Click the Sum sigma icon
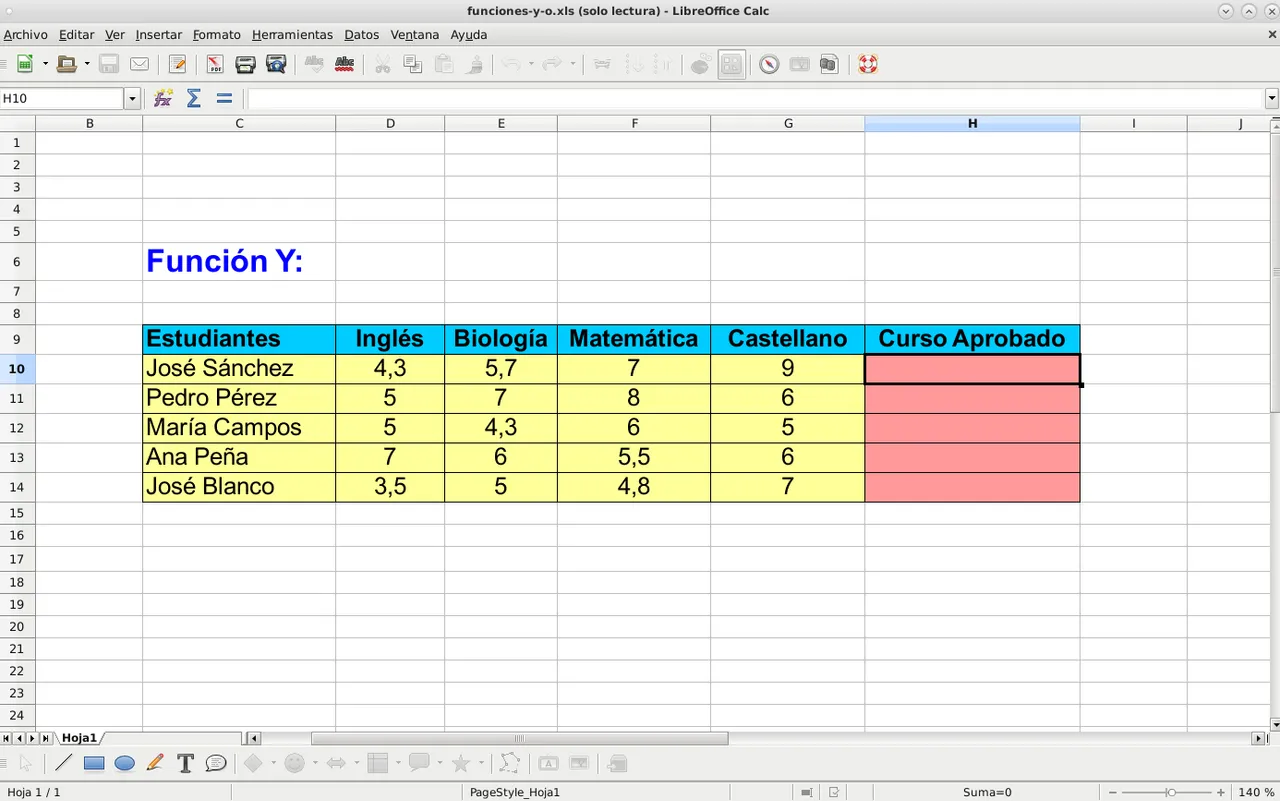Screen dimensions: 1280x801 tap(194, 98)
